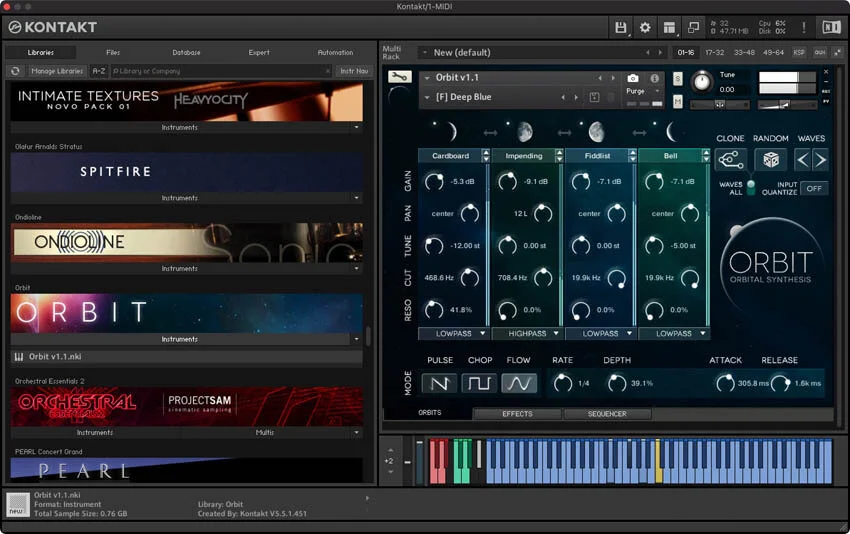Toggle the Input Quantize OFF switch
The image size is (850, 534).
click(813, 188)
